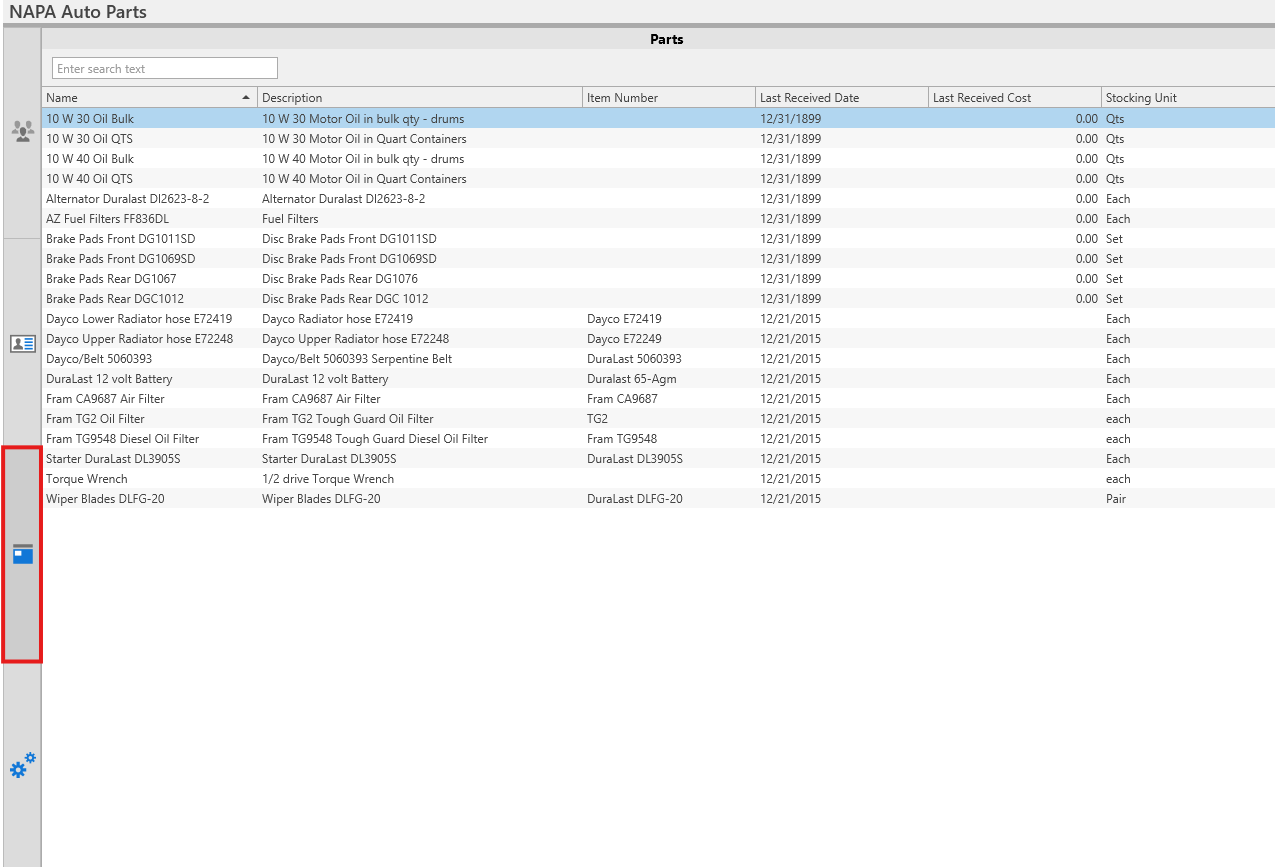Open the settings gears icon
Viewport: 1275px width, 867px height.
tap(22, 766)
